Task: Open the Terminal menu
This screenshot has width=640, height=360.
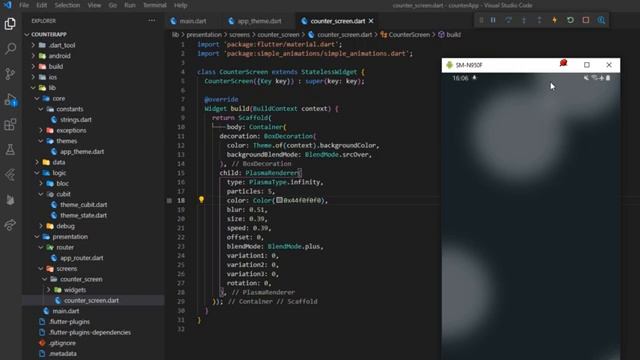Action: 155,5
